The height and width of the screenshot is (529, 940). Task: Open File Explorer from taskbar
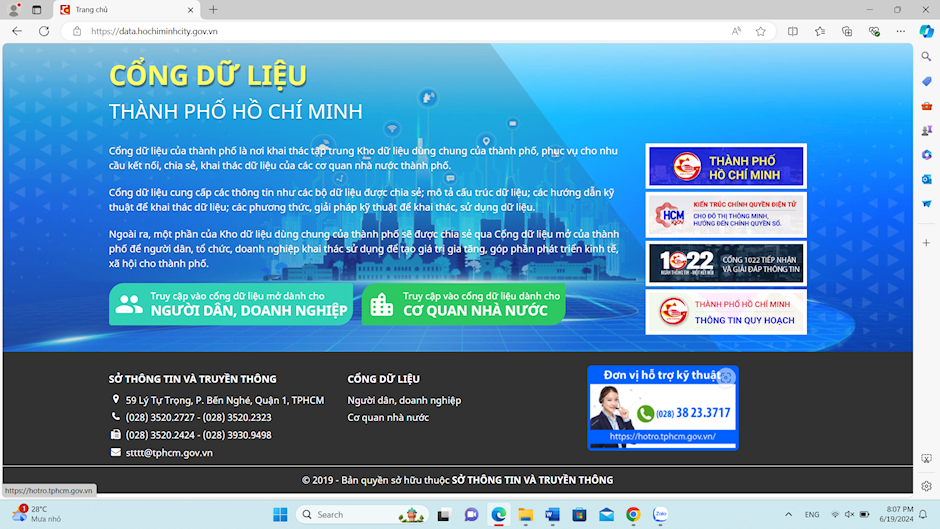click(x=525, y=515)
